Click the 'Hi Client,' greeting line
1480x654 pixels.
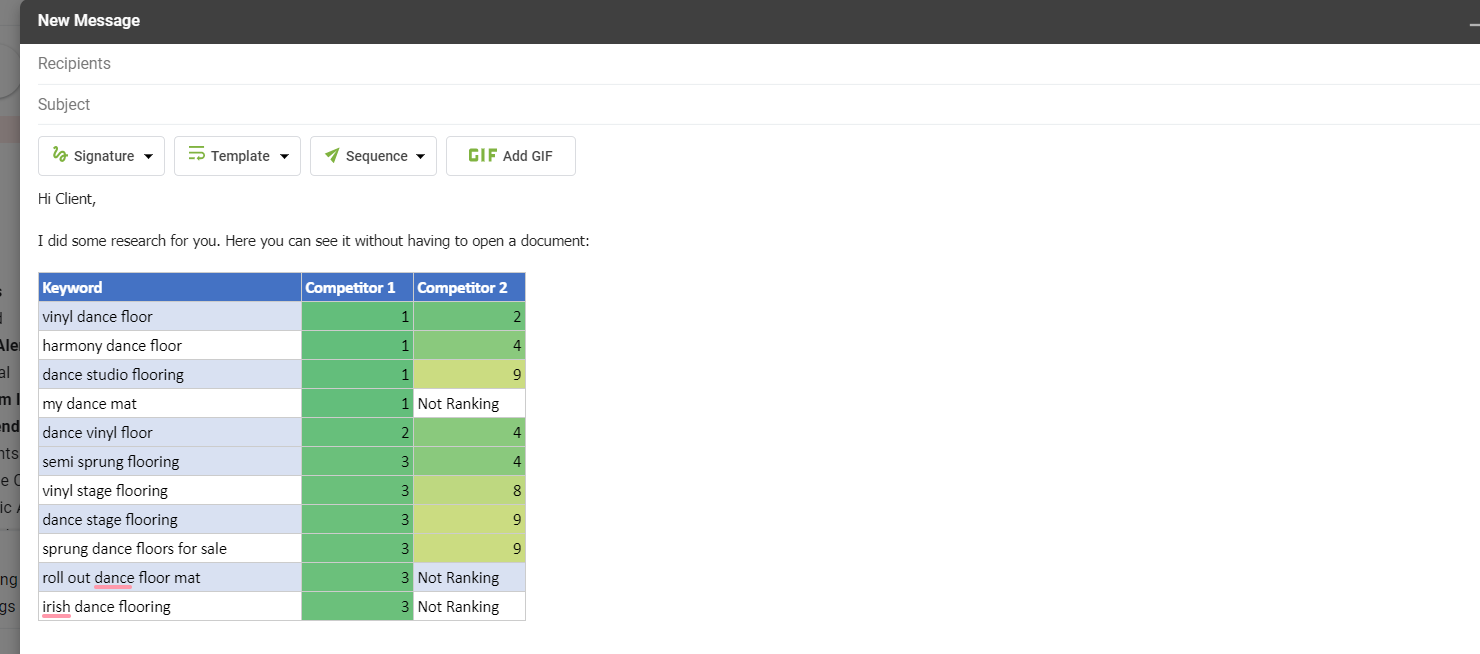click(x=67, y=199)
